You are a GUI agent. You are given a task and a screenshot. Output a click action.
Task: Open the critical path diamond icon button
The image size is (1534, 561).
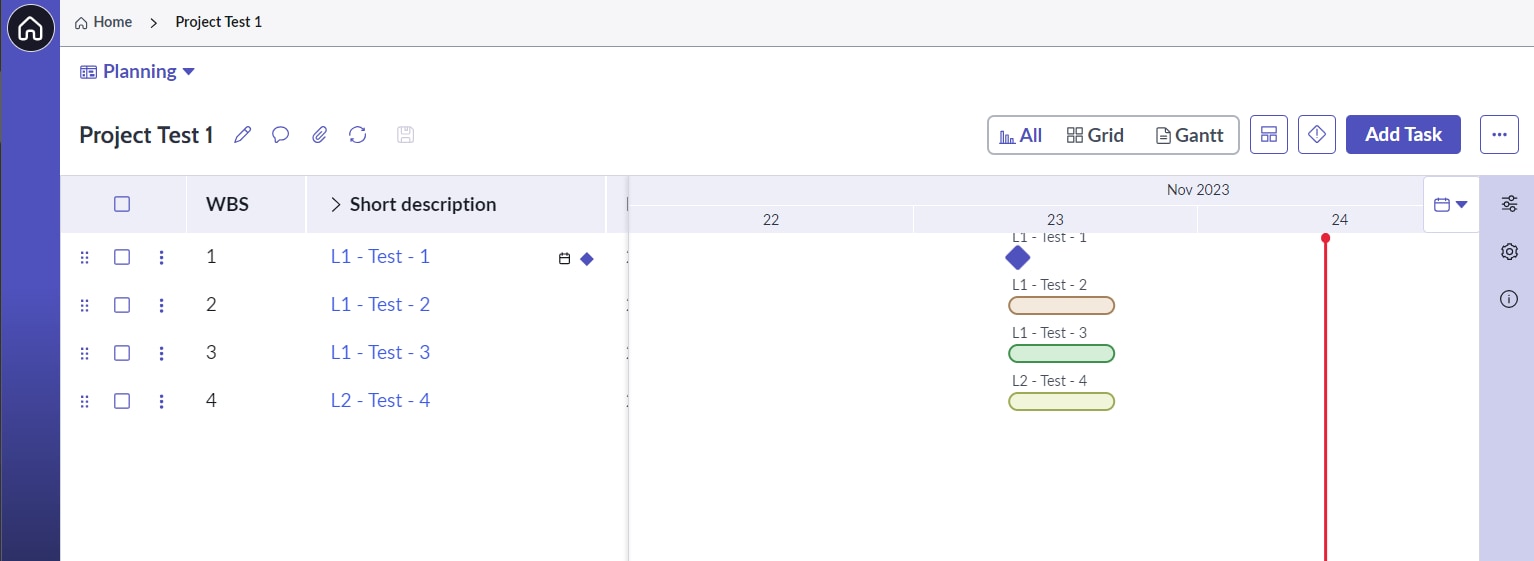tap(1317, 134)
